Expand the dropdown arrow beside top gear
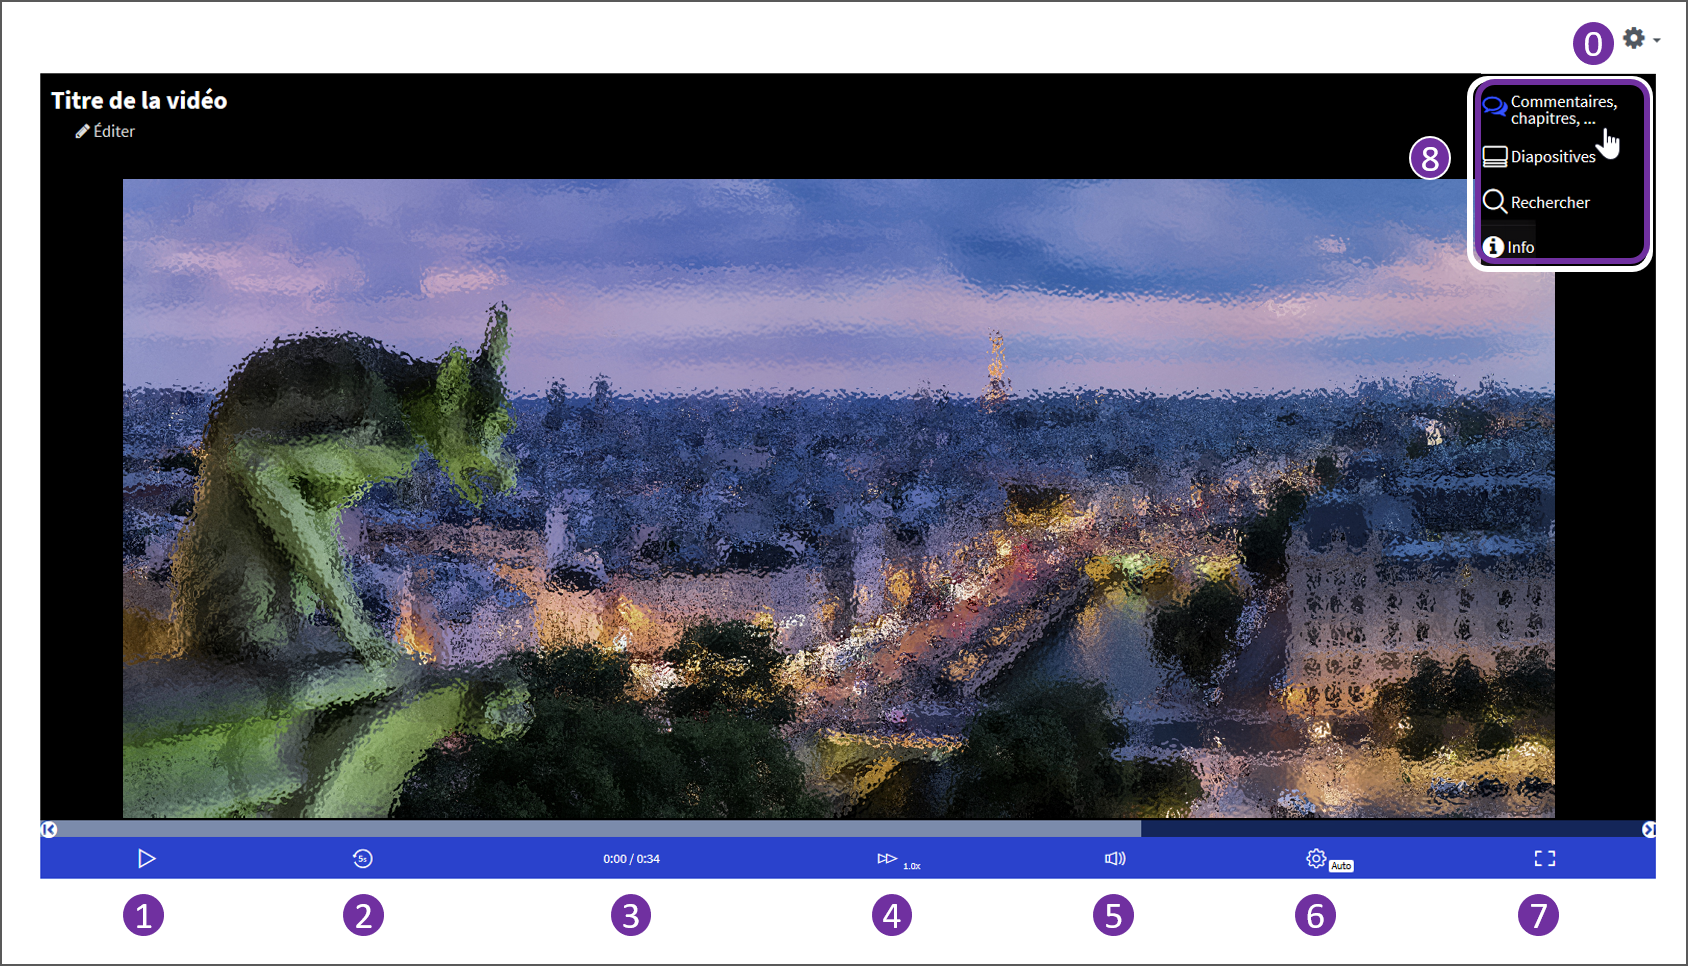The height and width of the screenshot is (966, 1688). click(x=1656, y=40)
